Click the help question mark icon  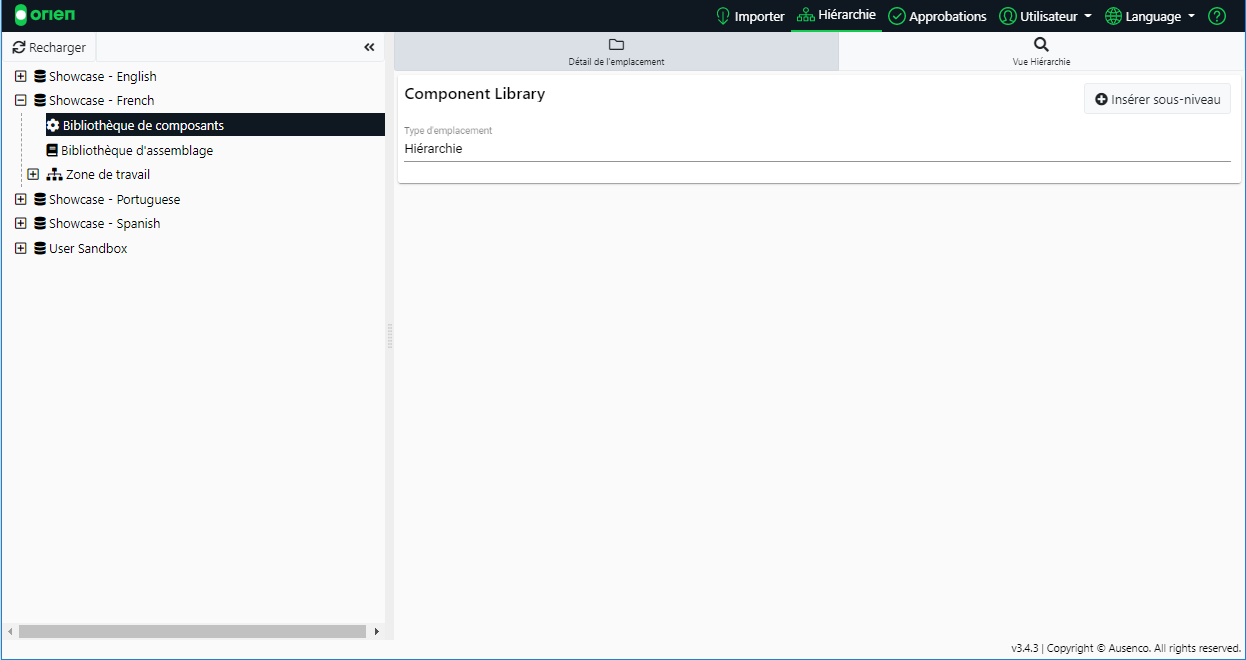click(1217, 16)
